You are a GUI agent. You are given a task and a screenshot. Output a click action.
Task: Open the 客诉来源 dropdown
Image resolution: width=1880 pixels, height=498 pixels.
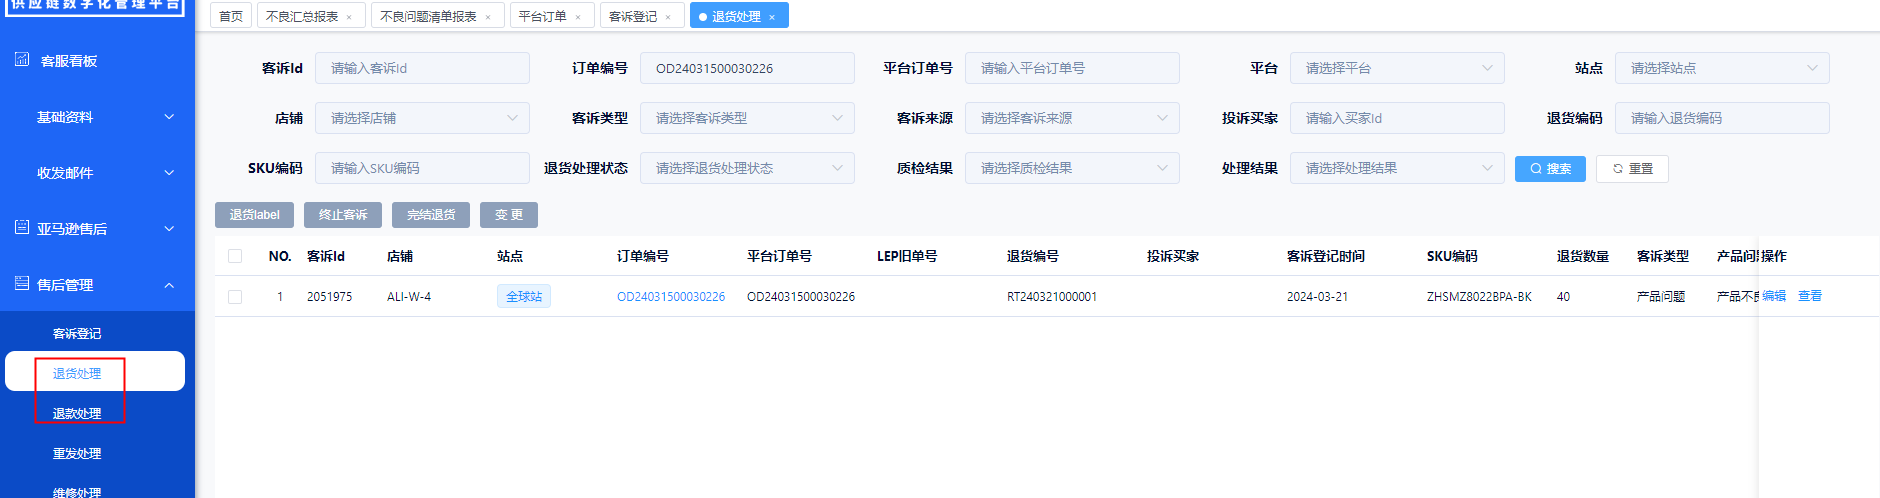1072,118
